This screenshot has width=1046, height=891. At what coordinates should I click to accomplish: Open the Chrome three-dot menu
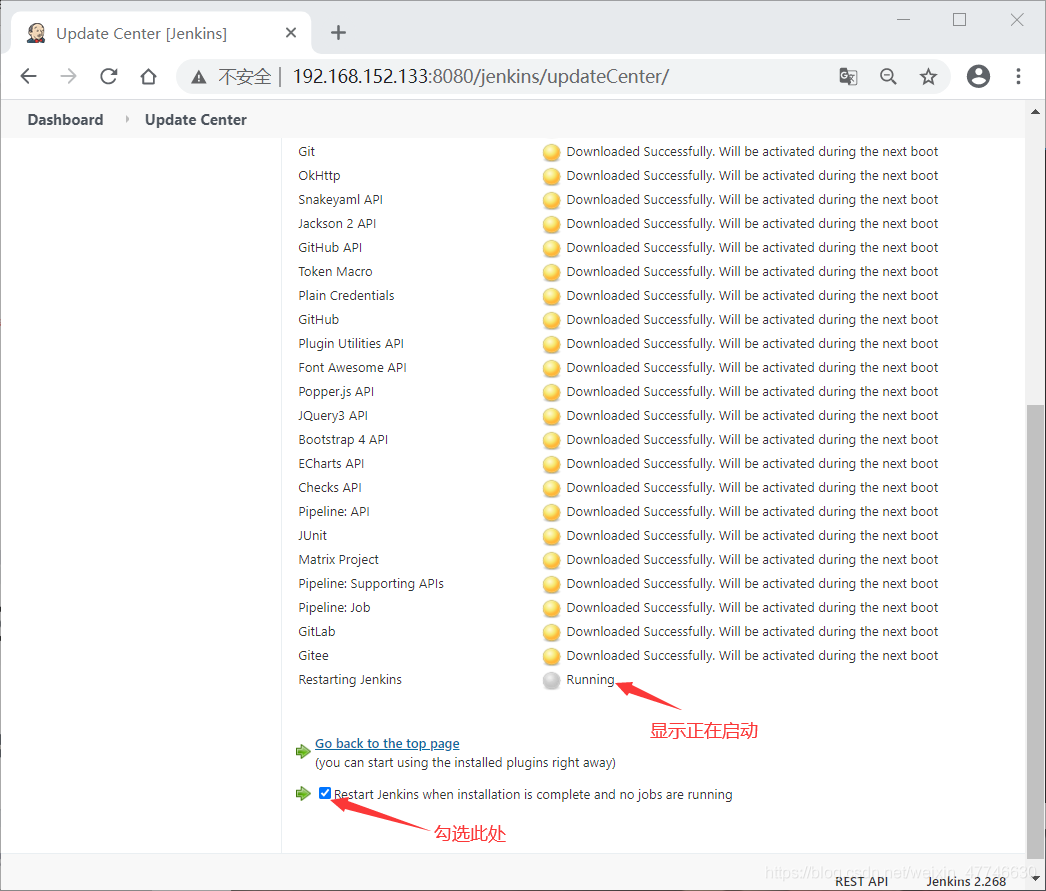tap(1018, 77)
